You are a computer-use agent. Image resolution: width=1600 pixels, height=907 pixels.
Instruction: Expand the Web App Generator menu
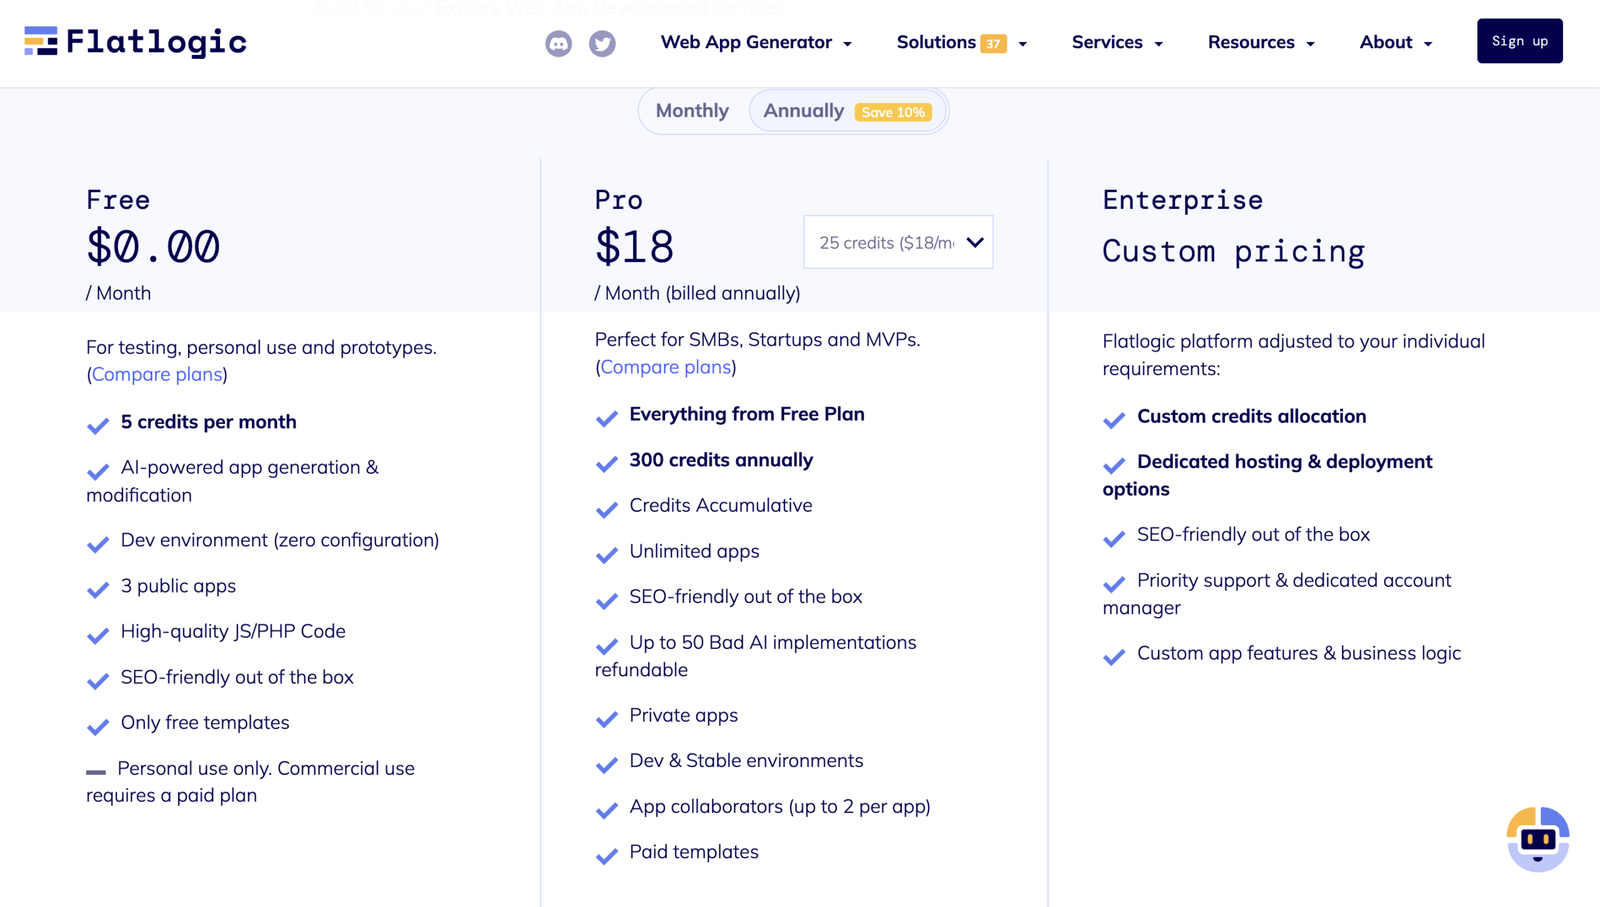pyautogui.click(x=756, y=42)
